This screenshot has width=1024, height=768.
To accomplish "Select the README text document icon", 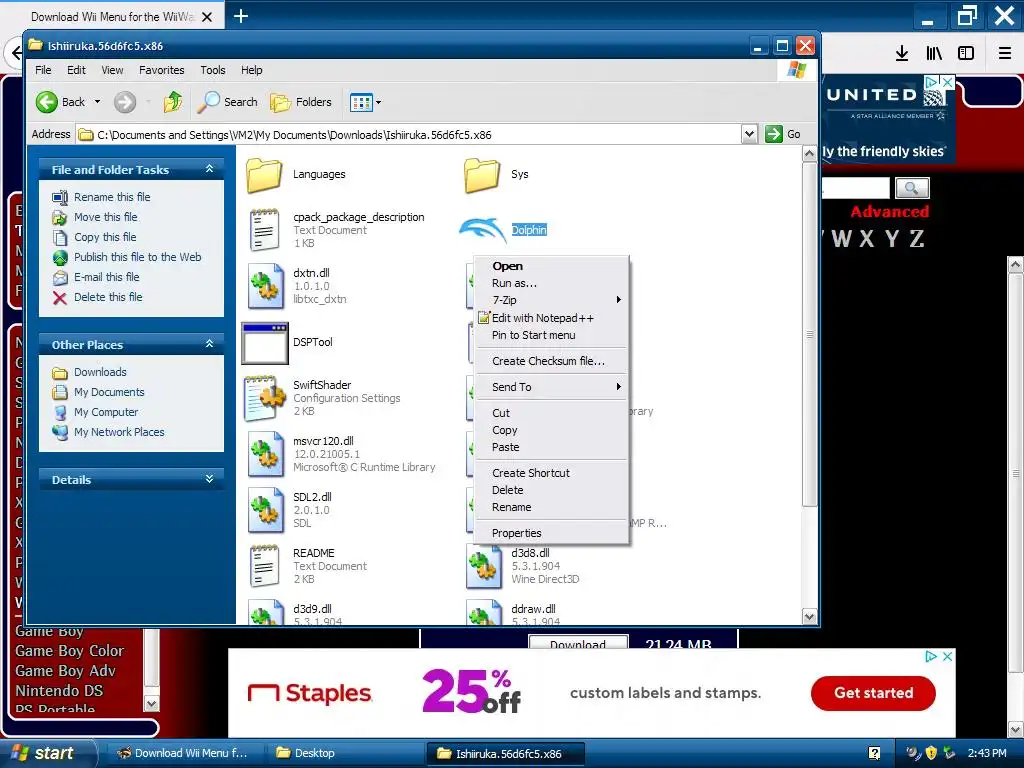I will pyautogui.click(x=264, y=566).
